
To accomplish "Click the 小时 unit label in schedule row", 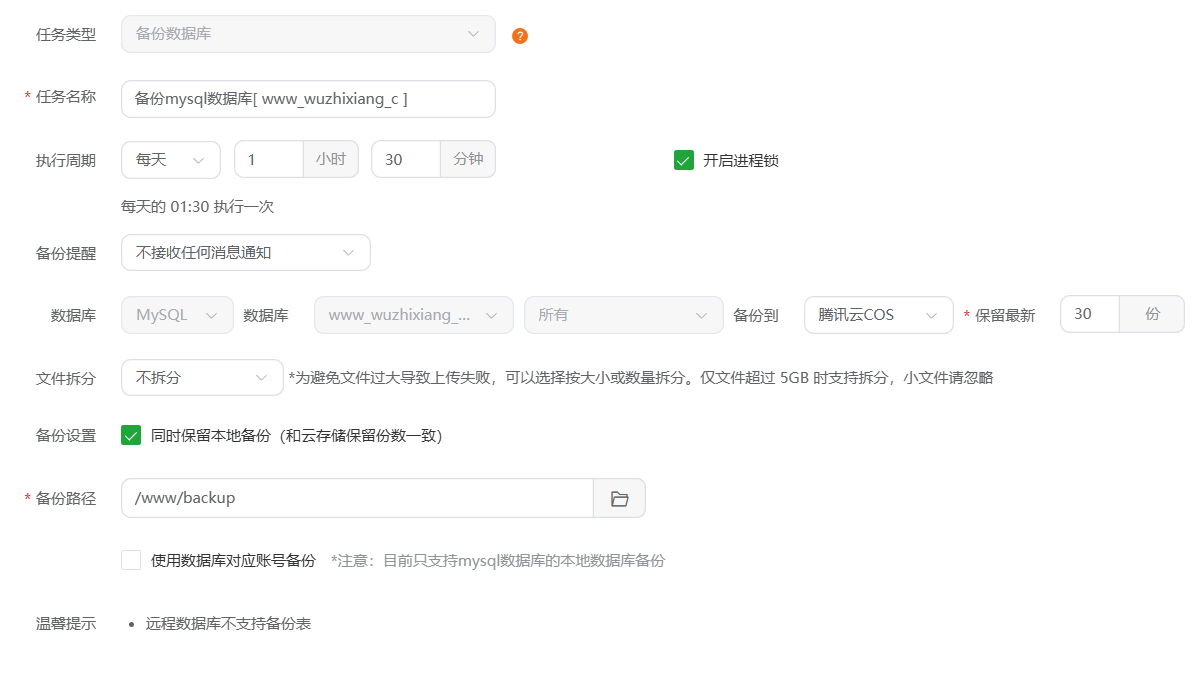I will point(330,159).
